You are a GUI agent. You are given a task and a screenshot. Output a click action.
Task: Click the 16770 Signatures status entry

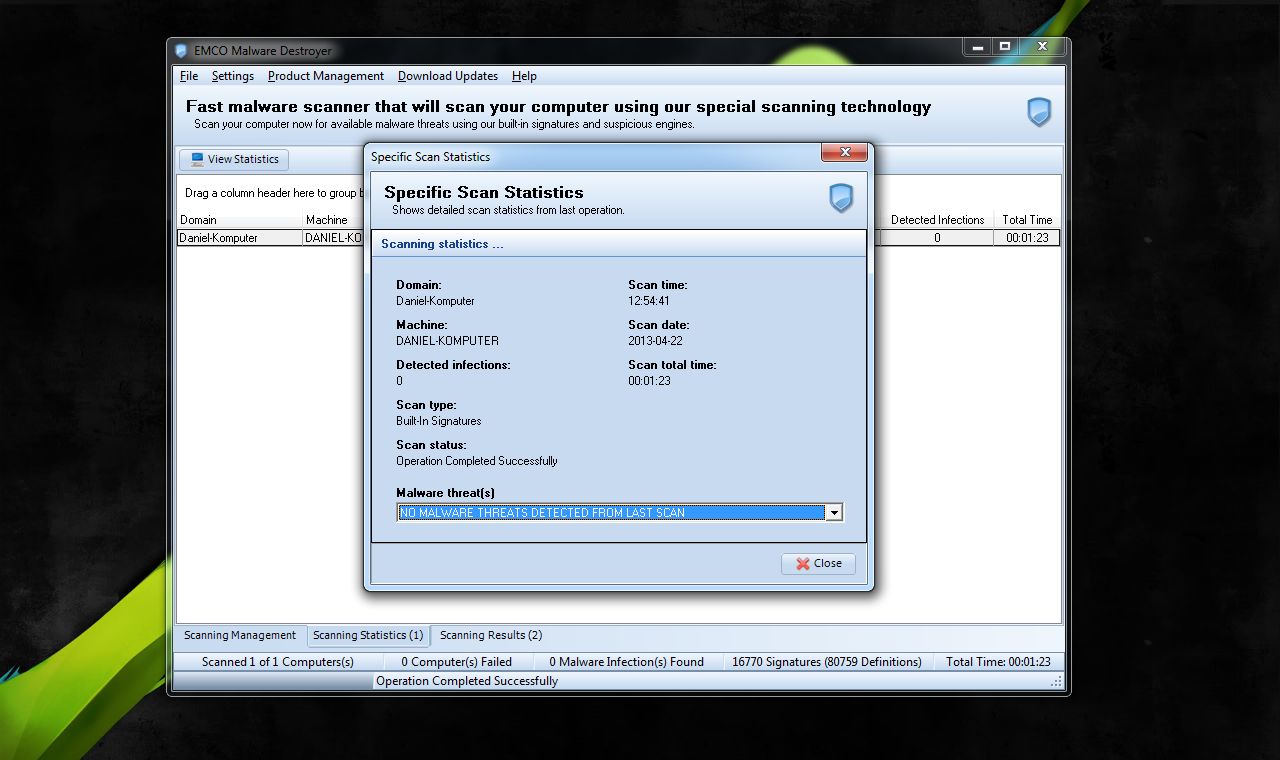pos(827,662)
